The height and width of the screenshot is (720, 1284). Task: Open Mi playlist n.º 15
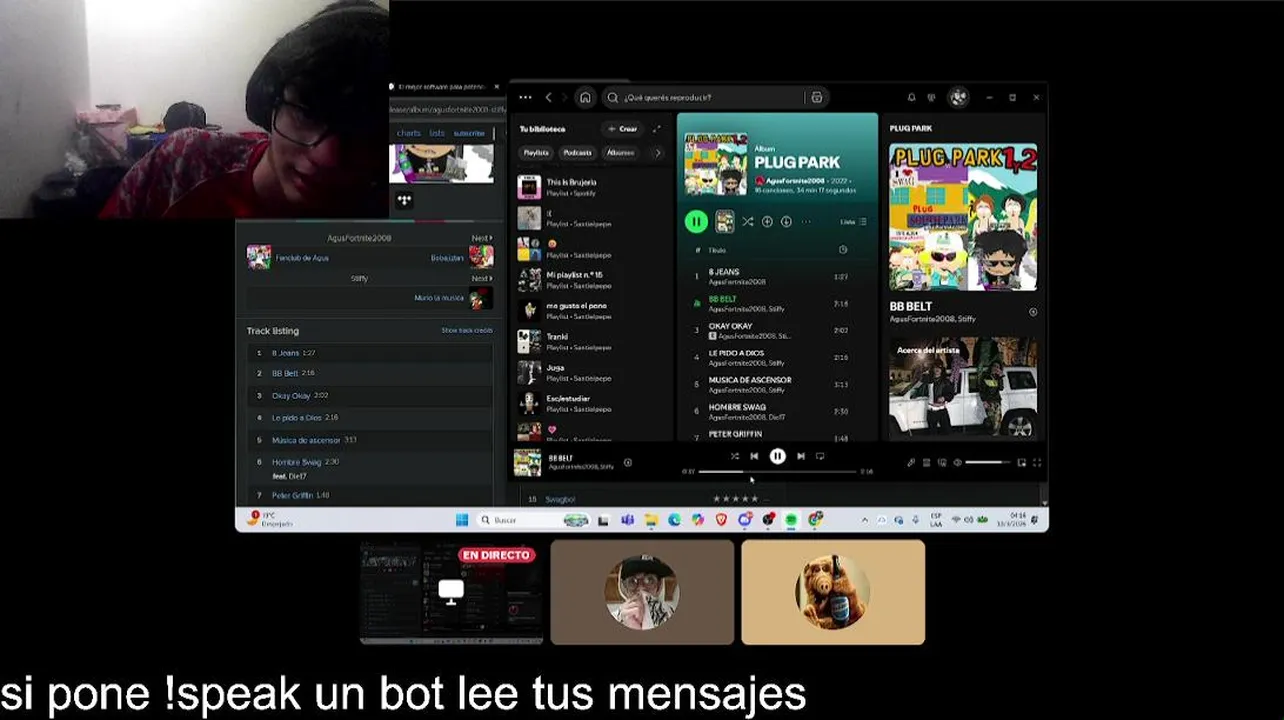590,279
